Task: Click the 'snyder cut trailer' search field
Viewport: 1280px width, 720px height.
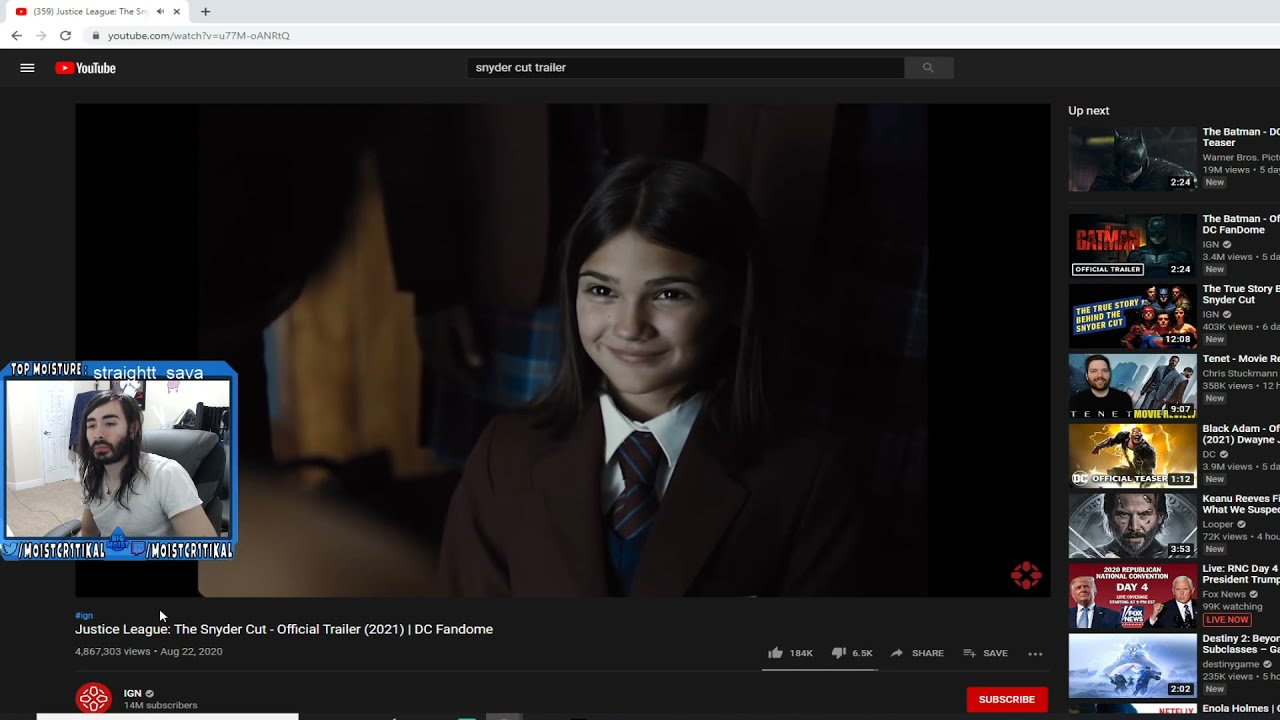Action: (x=685, y=68)
